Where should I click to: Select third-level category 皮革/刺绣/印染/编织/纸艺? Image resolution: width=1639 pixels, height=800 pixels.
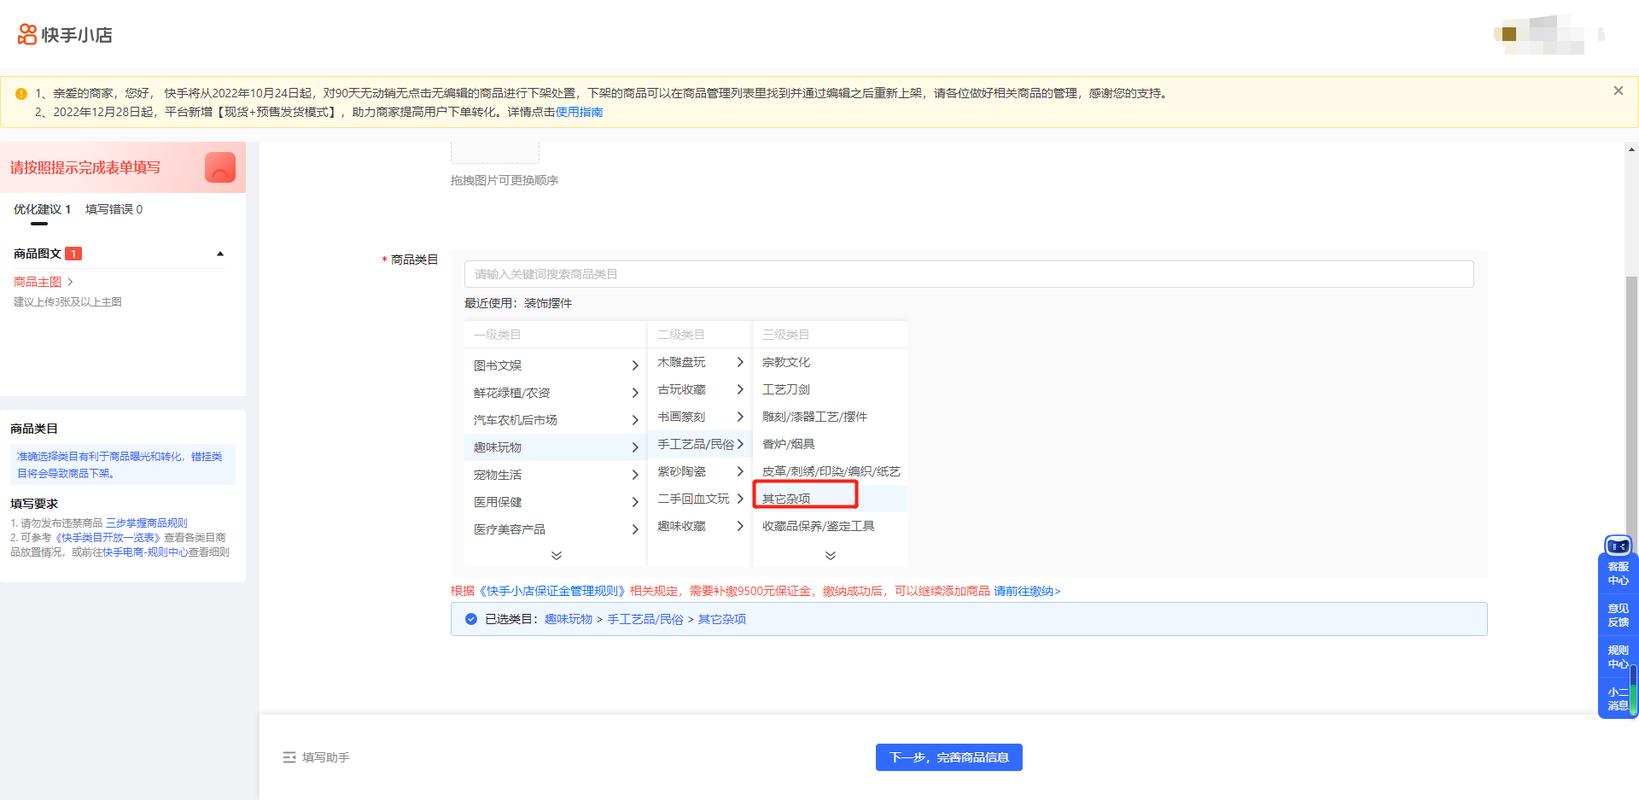(x=831, y=471)
